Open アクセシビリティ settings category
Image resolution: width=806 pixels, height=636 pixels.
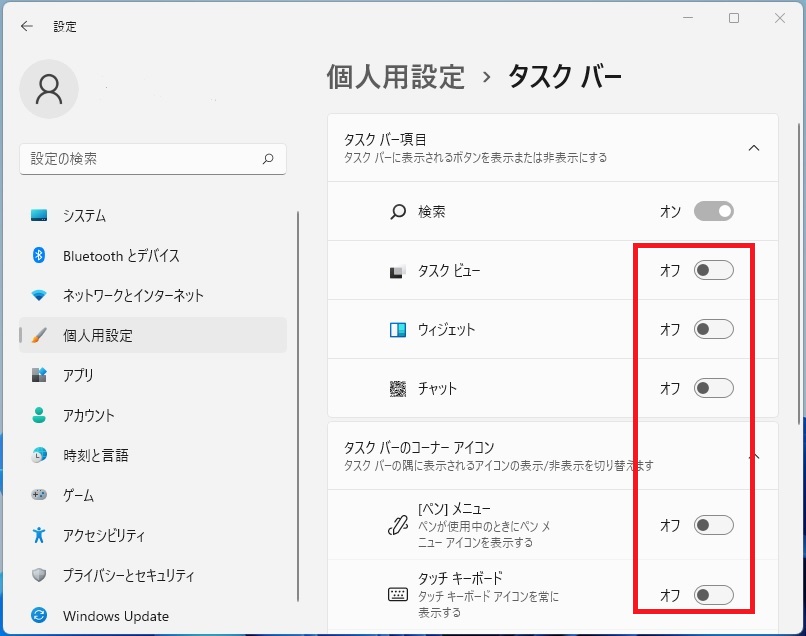click(153, 535)
